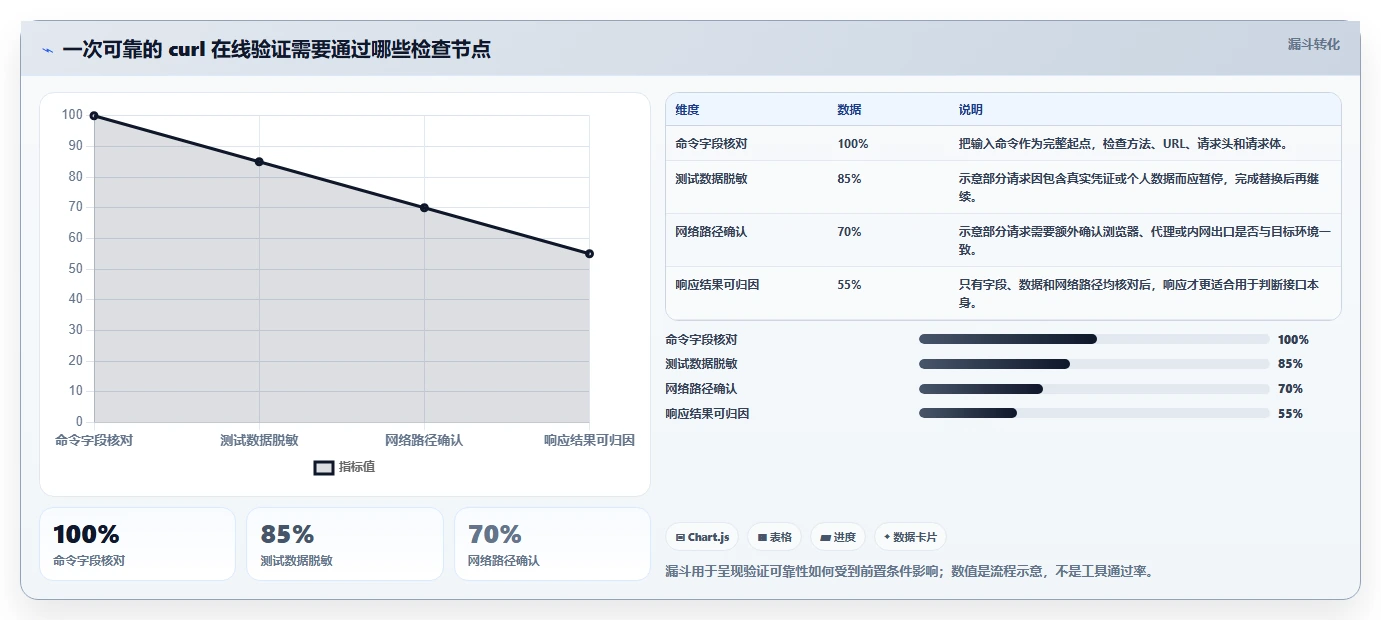Click table cell 测试数据脱敏

(711, 179)
